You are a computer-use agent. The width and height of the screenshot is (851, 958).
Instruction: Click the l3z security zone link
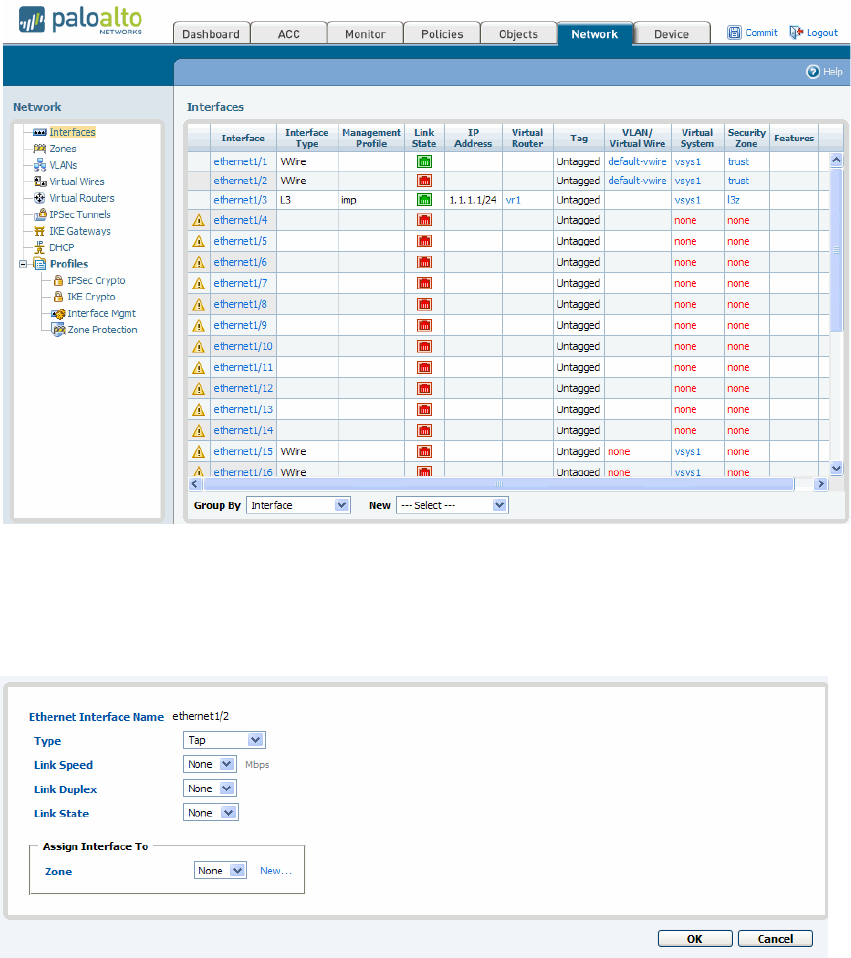(x=733, y=200)
